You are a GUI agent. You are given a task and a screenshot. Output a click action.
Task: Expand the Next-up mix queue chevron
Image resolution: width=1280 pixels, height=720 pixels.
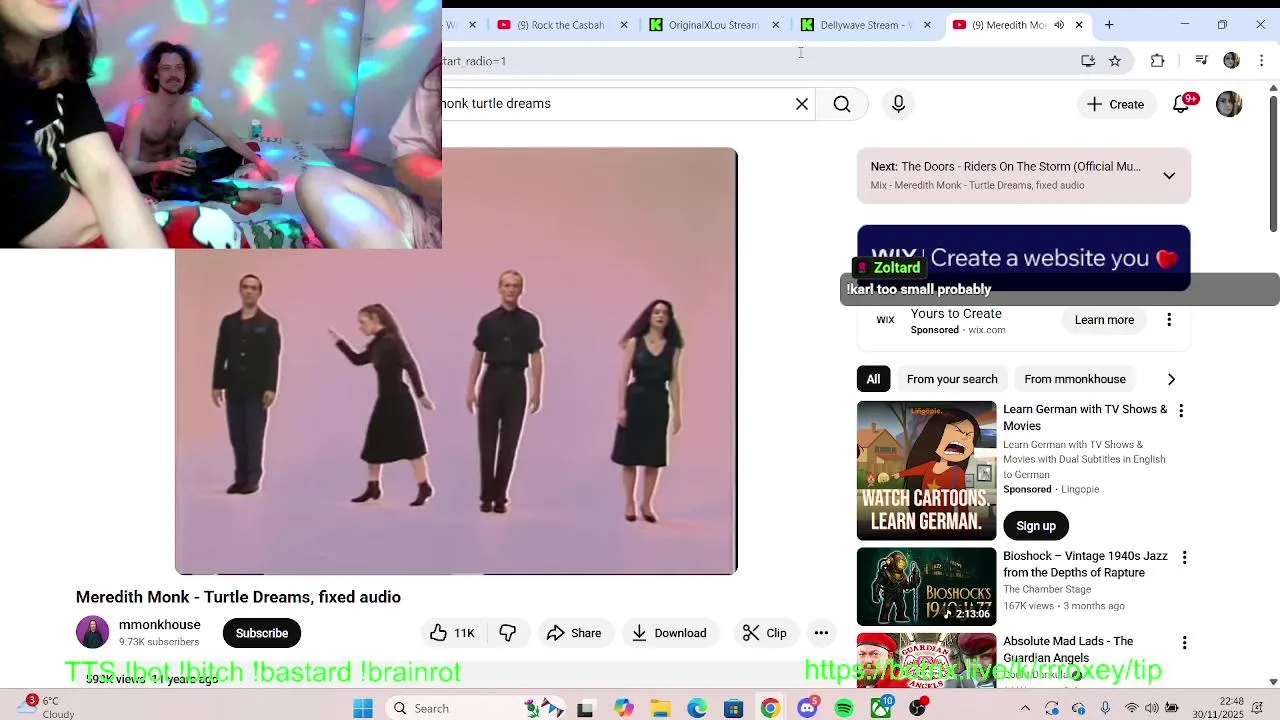[1169, 176]
